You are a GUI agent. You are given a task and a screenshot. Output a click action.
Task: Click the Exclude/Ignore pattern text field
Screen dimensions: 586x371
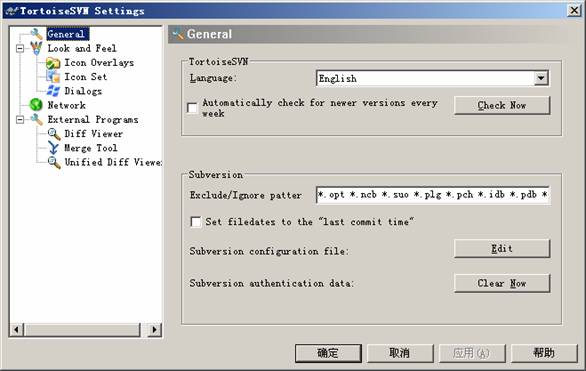click(432, 195)
